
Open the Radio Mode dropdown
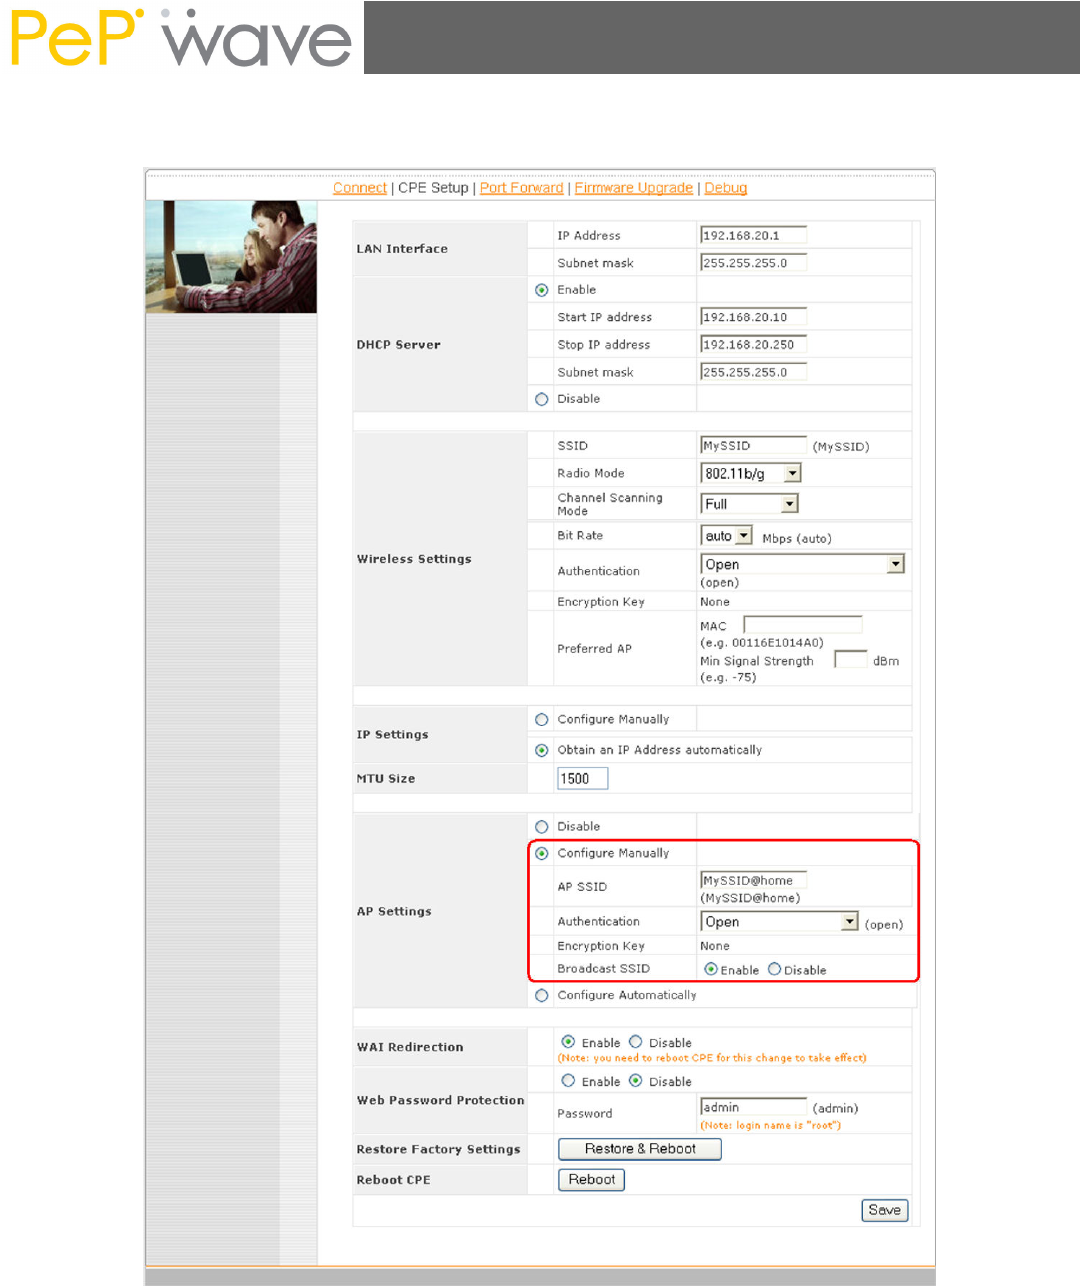pos(751,473)
